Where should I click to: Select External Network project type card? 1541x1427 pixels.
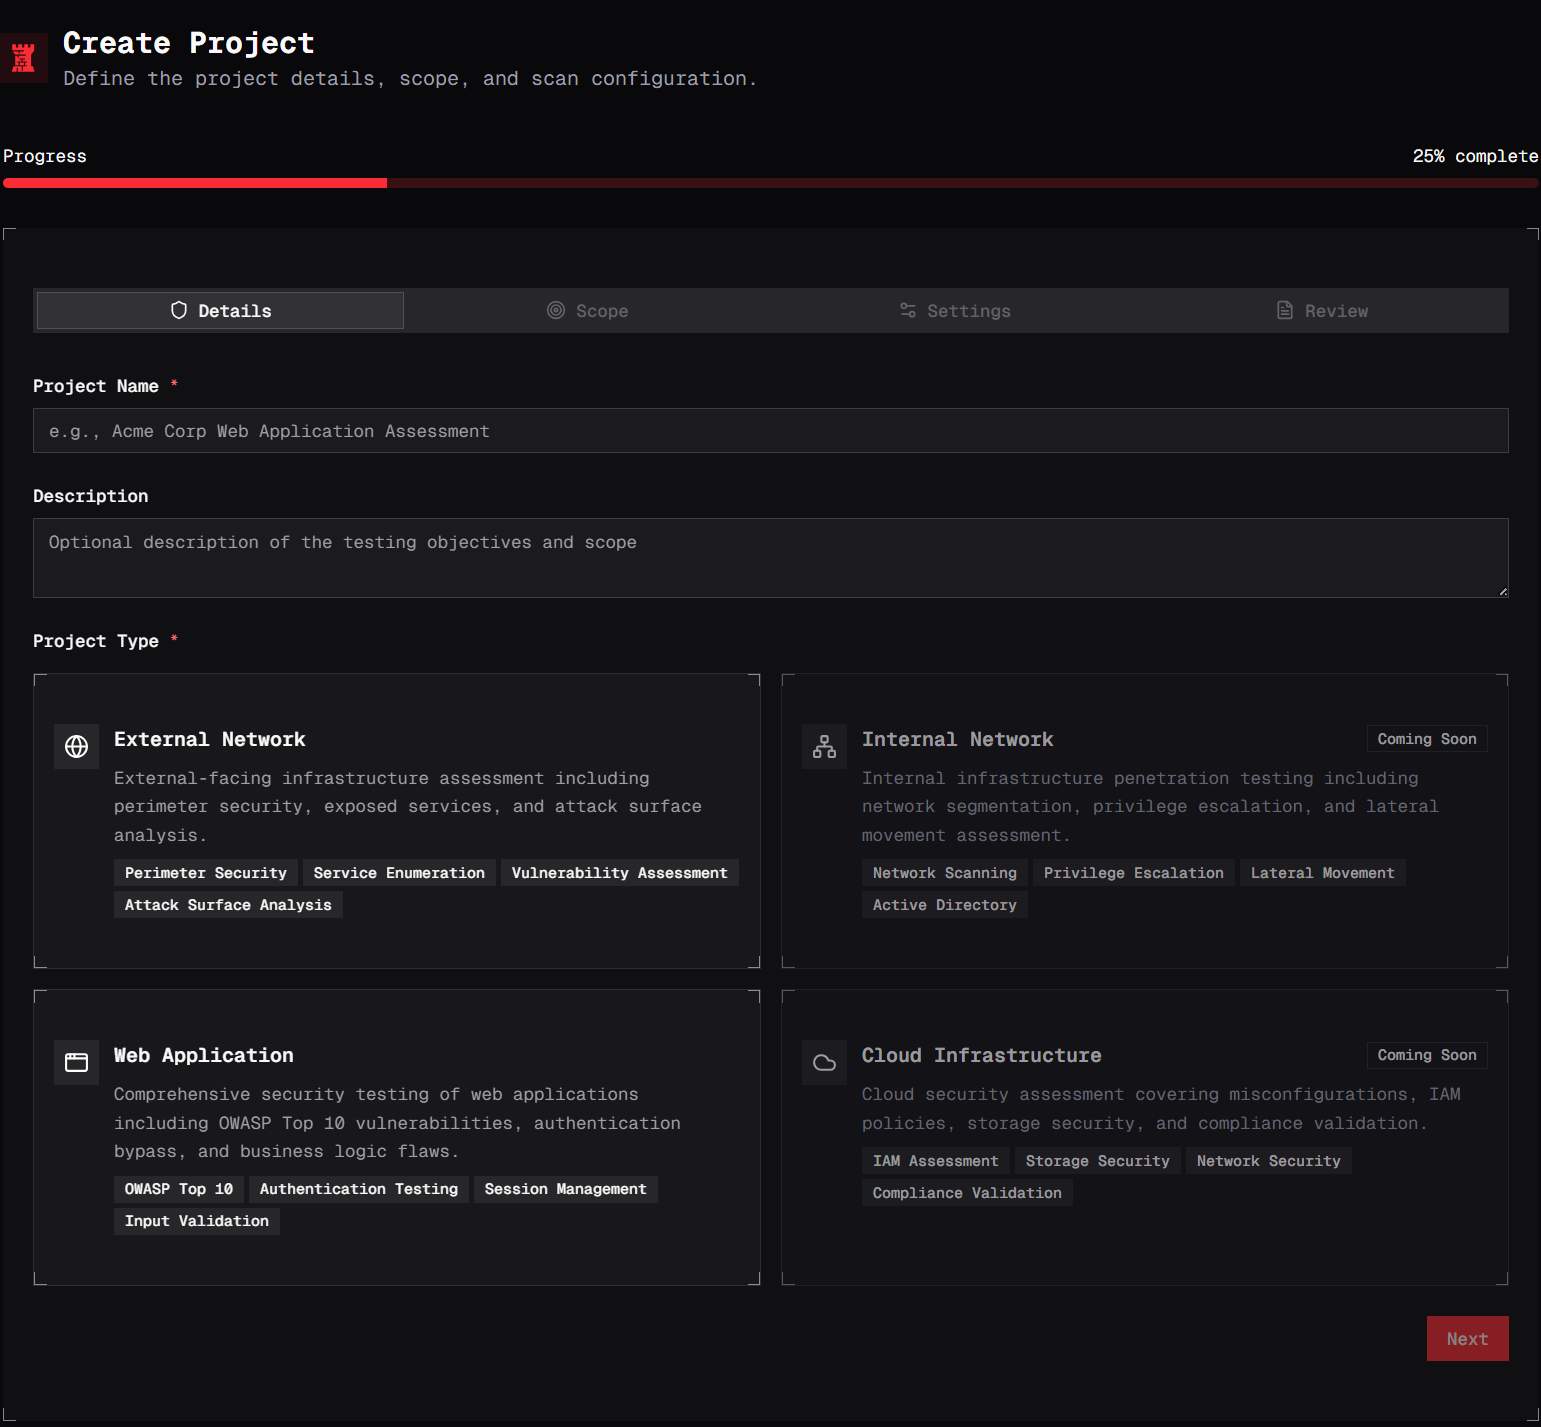(397, 821)
